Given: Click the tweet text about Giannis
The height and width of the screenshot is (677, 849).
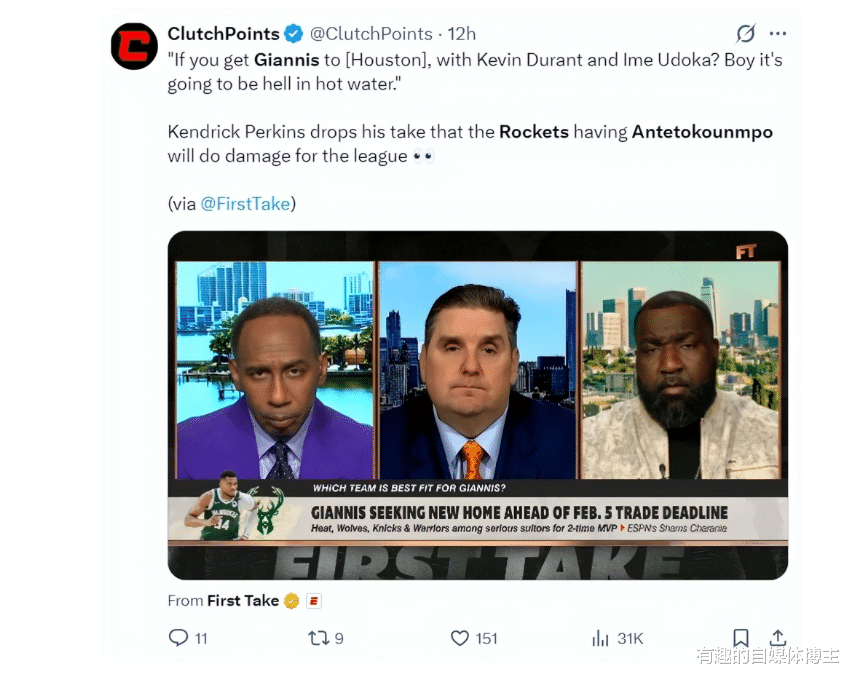Looking at the screenshot, I should click(474, 71).
